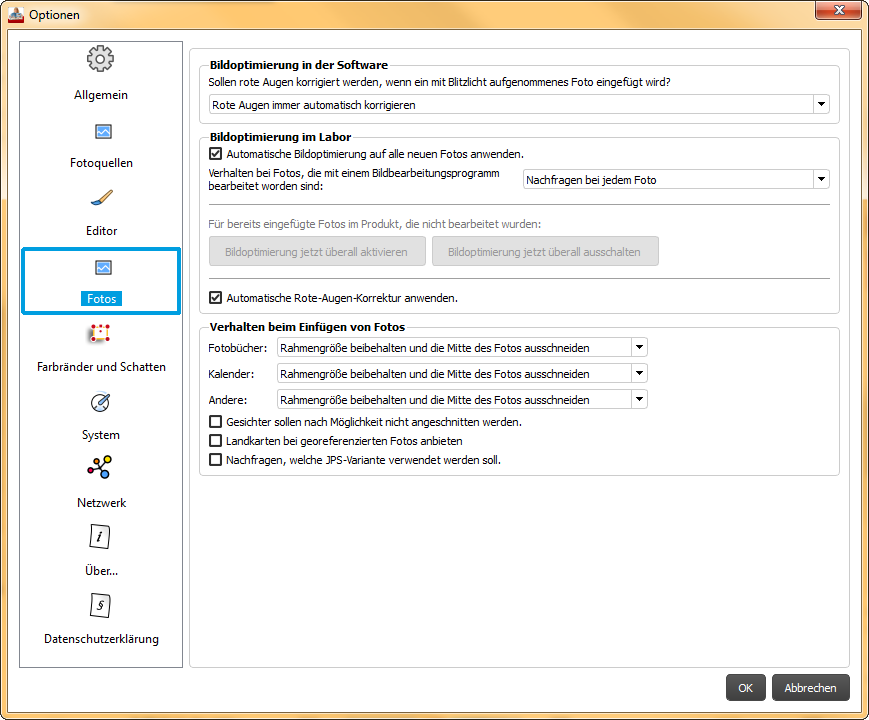The image size is (869, 720).
Task: Uncheck Automatische Rote-Augen-Korrektur anwenden
Action: 215,298
